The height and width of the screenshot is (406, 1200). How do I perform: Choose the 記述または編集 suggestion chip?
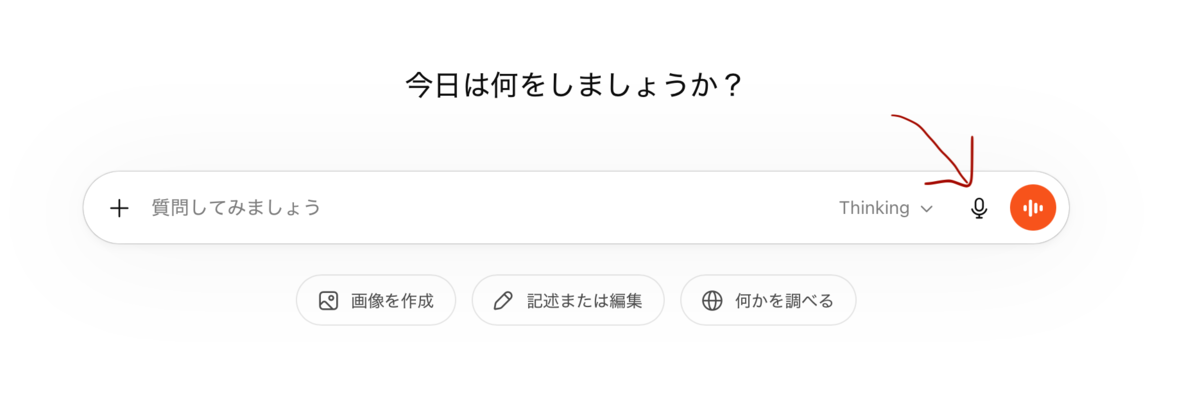[568, 300]
